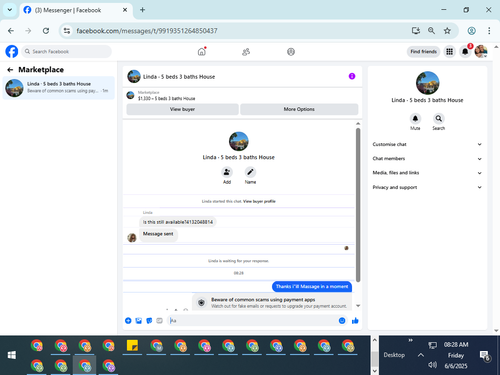This screenshot has width=500, height=375.
Task: Click the Add people icon in chat
Action: pyautogui.click(x=227, y=172)
